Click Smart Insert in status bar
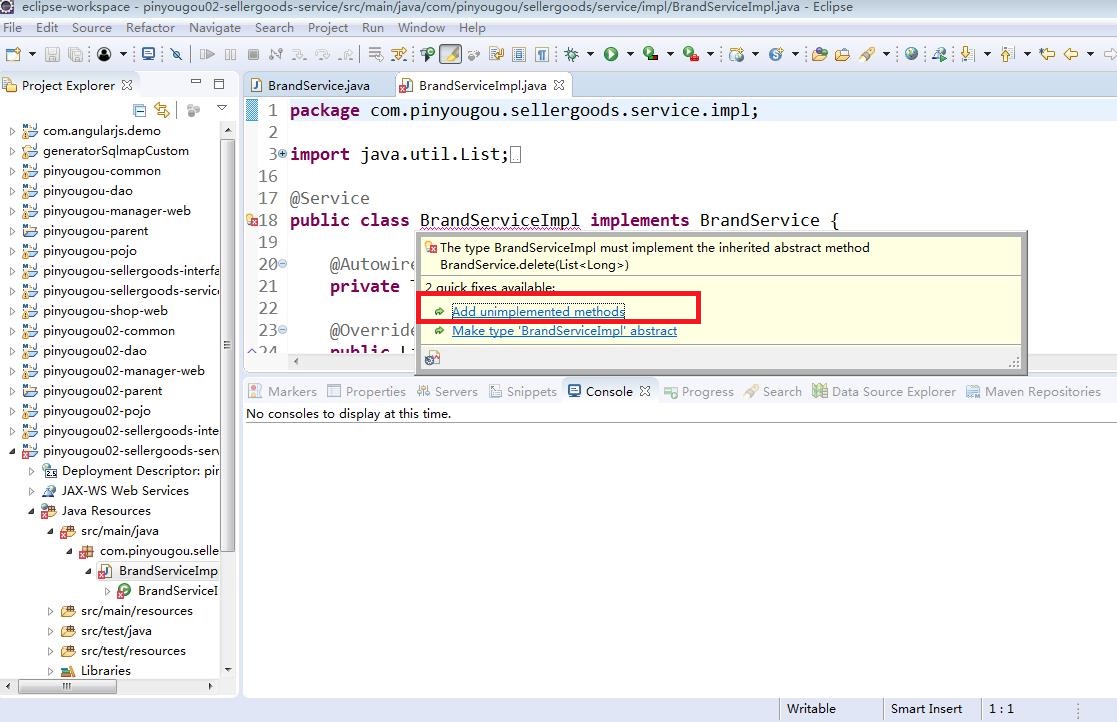Viewport: 1117px width, 722px height. tap(926, 708)
